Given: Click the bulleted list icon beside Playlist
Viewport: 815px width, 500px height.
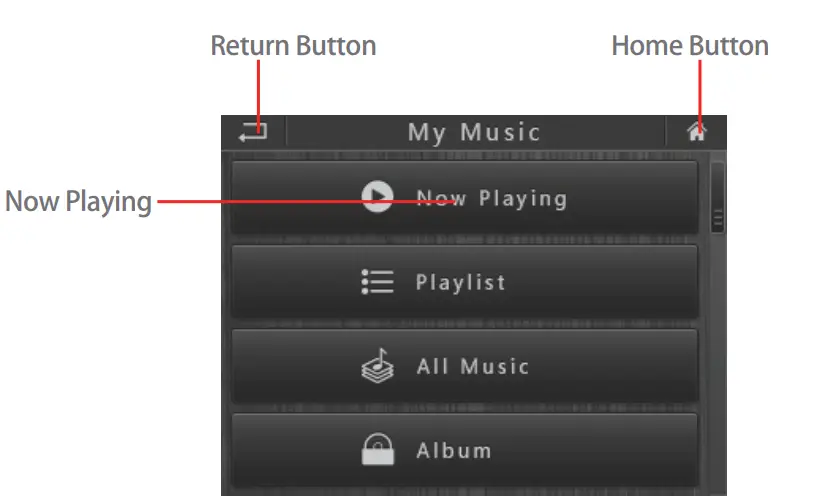Looking at the screenshot, I should (377, 282).
